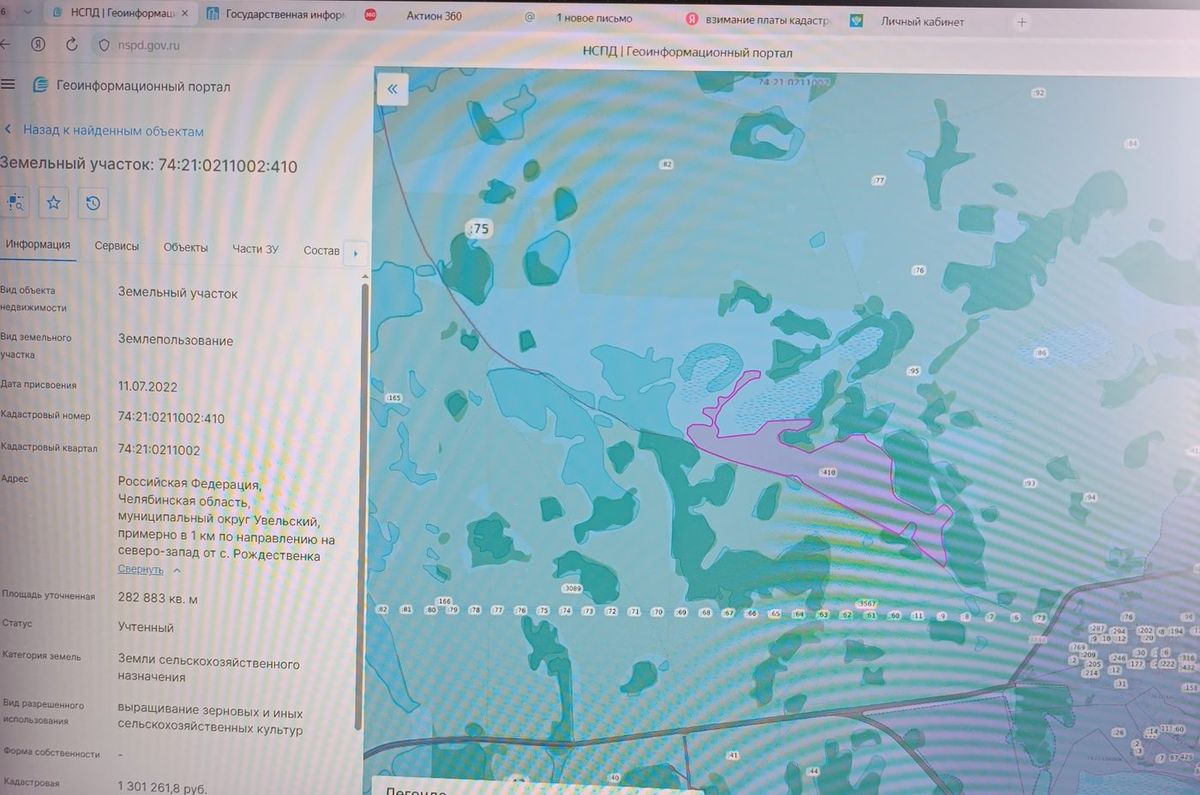Click the info panel vertical scrollbar
This screenshot has height=795, width=1200.
pos(363,508)
